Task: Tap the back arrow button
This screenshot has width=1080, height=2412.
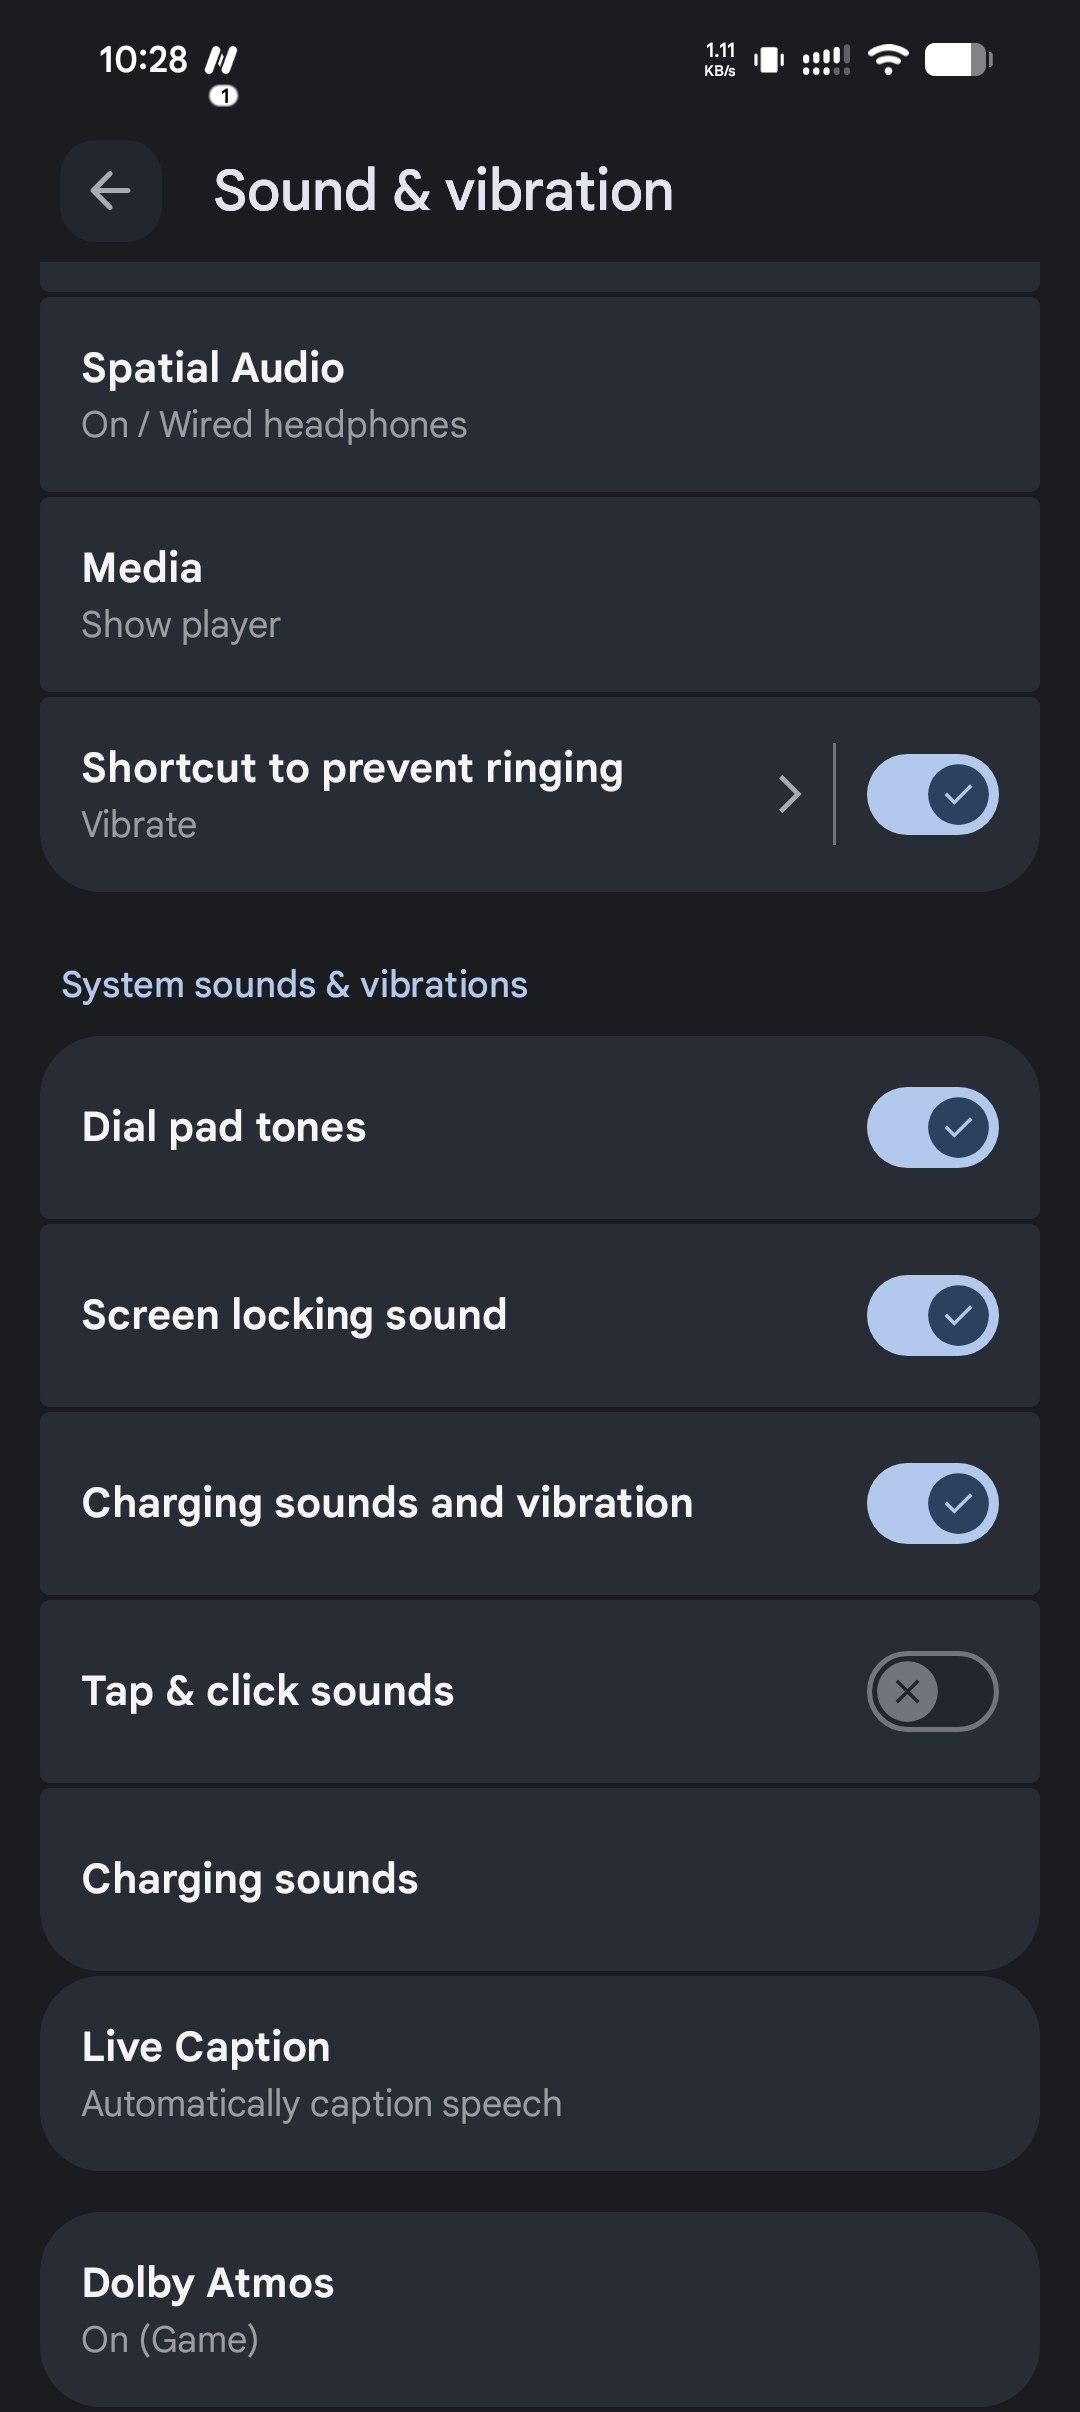Action: point(110,191)
